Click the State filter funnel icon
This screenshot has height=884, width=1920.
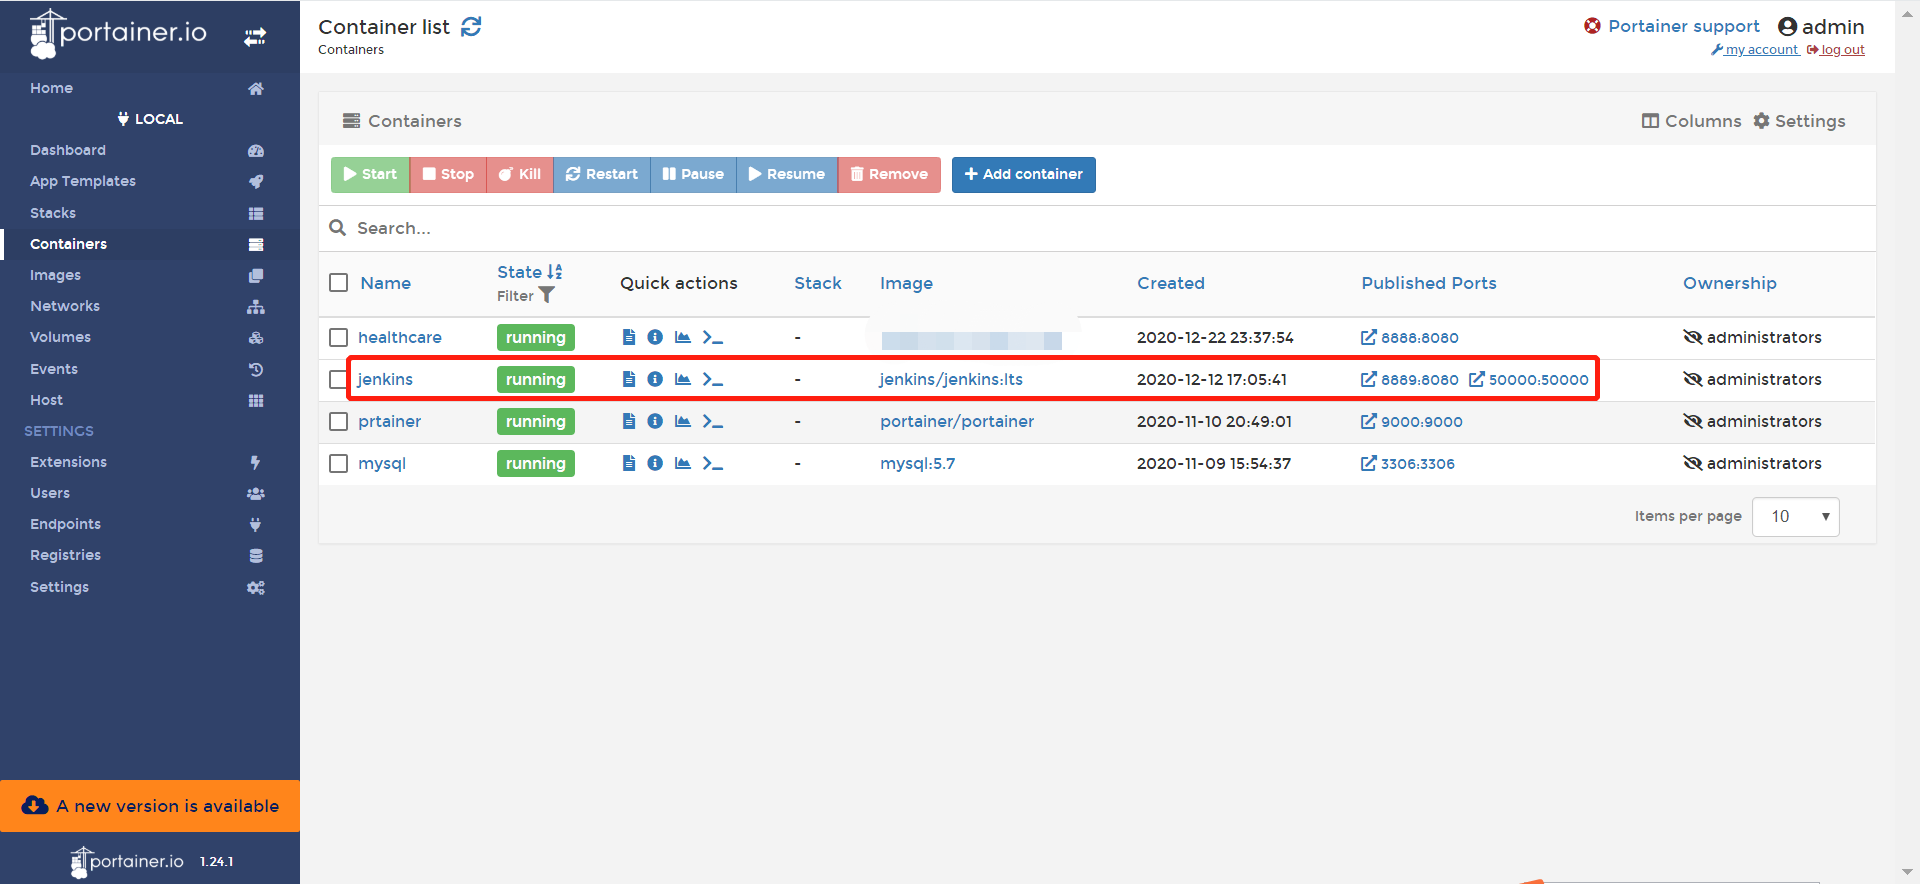[546, 295]
